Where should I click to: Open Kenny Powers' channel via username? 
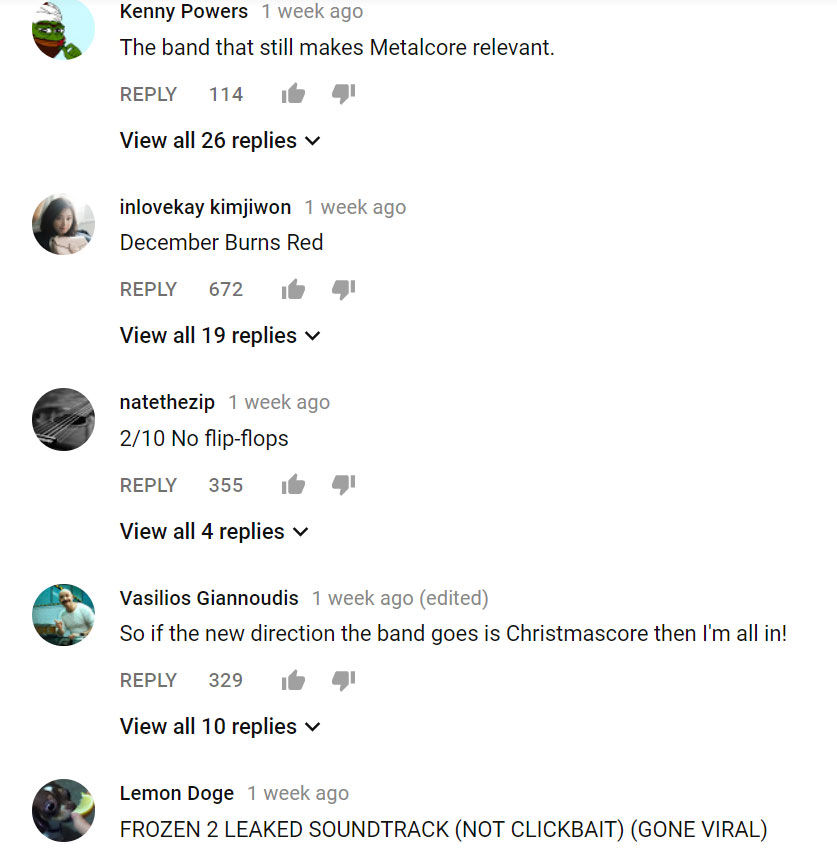[x=184, y=11]
